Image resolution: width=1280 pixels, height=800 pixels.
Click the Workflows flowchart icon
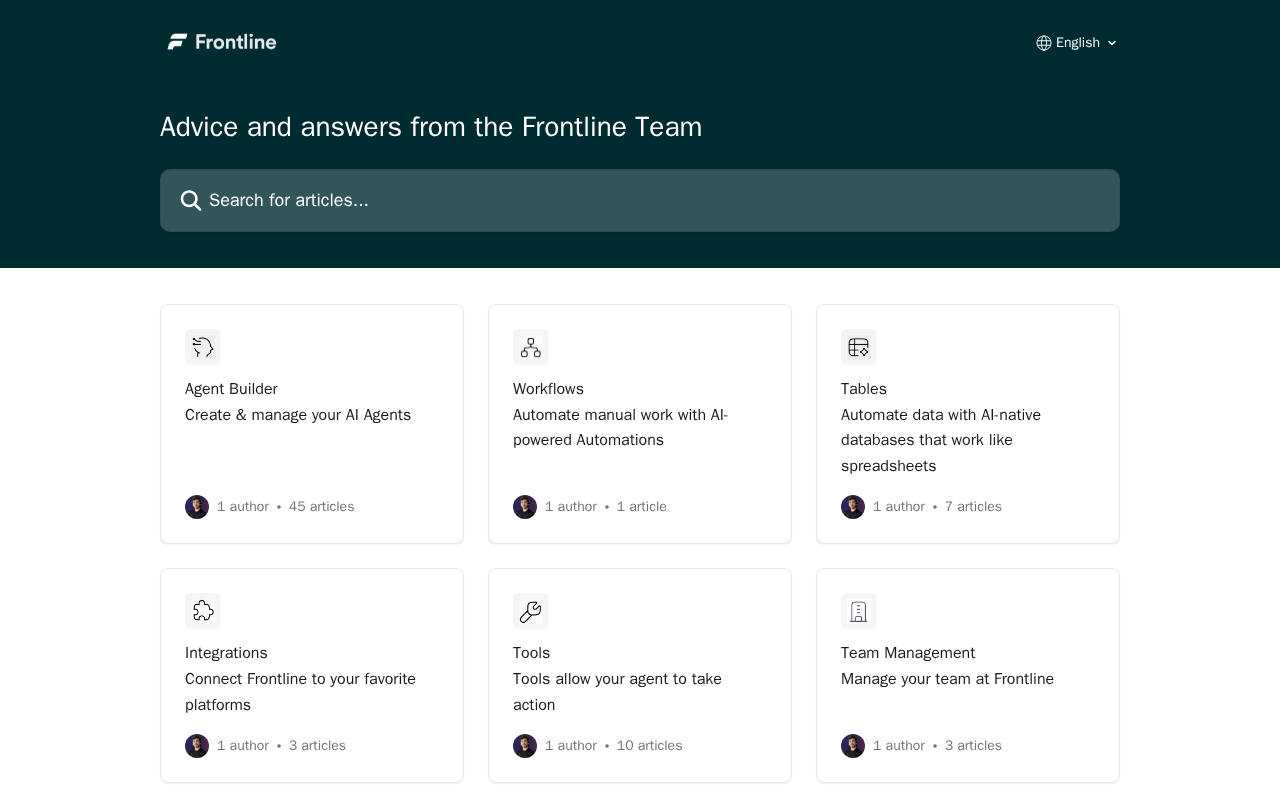coord(531,347)
